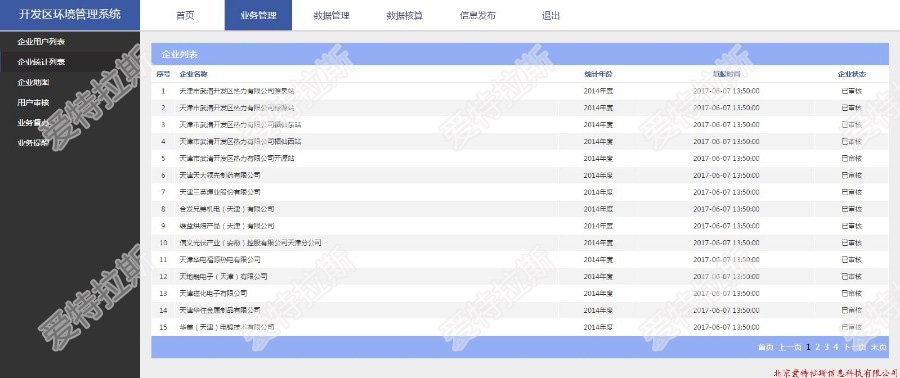Viewport: 900px width, 378px height.
Task: Click 退出 to log out
Action: 550,15
